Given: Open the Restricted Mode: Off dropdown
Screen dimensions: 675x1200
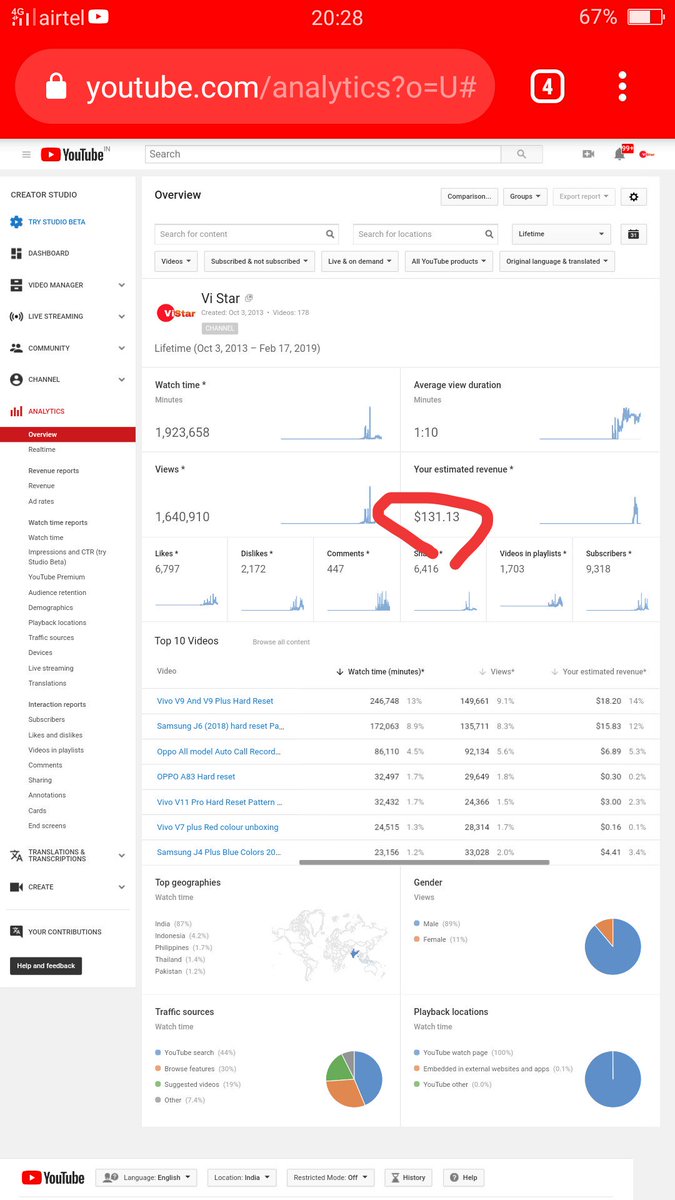Looking at the screenshot, I should (x=331, y=1177).
